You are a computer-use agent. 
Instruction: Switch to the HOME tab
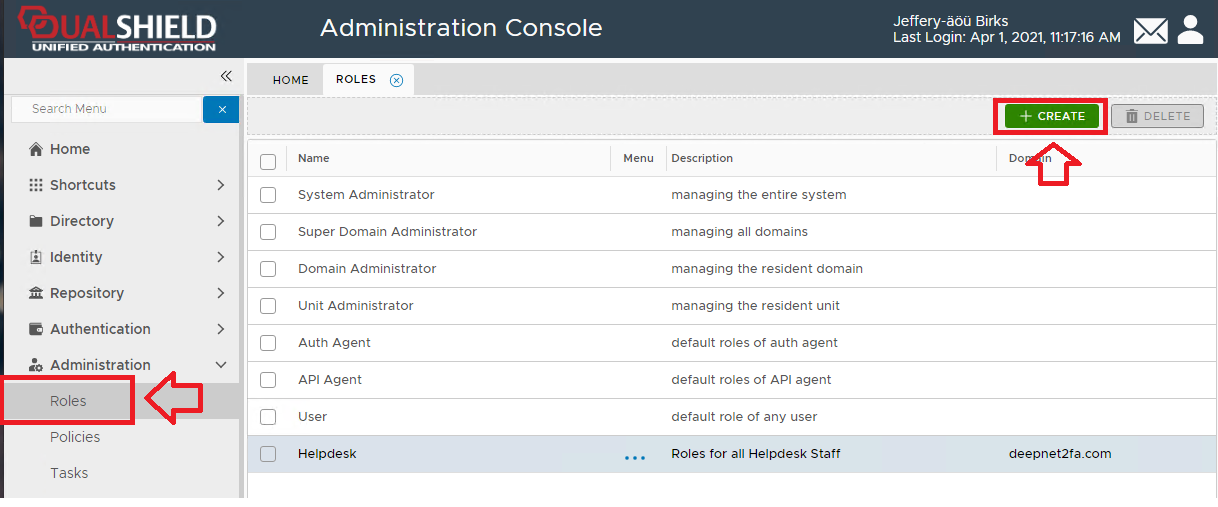290,80
